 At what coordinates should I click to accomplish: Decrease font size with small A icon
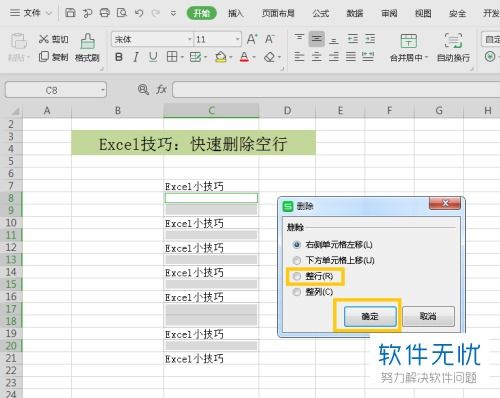point(269,39)
